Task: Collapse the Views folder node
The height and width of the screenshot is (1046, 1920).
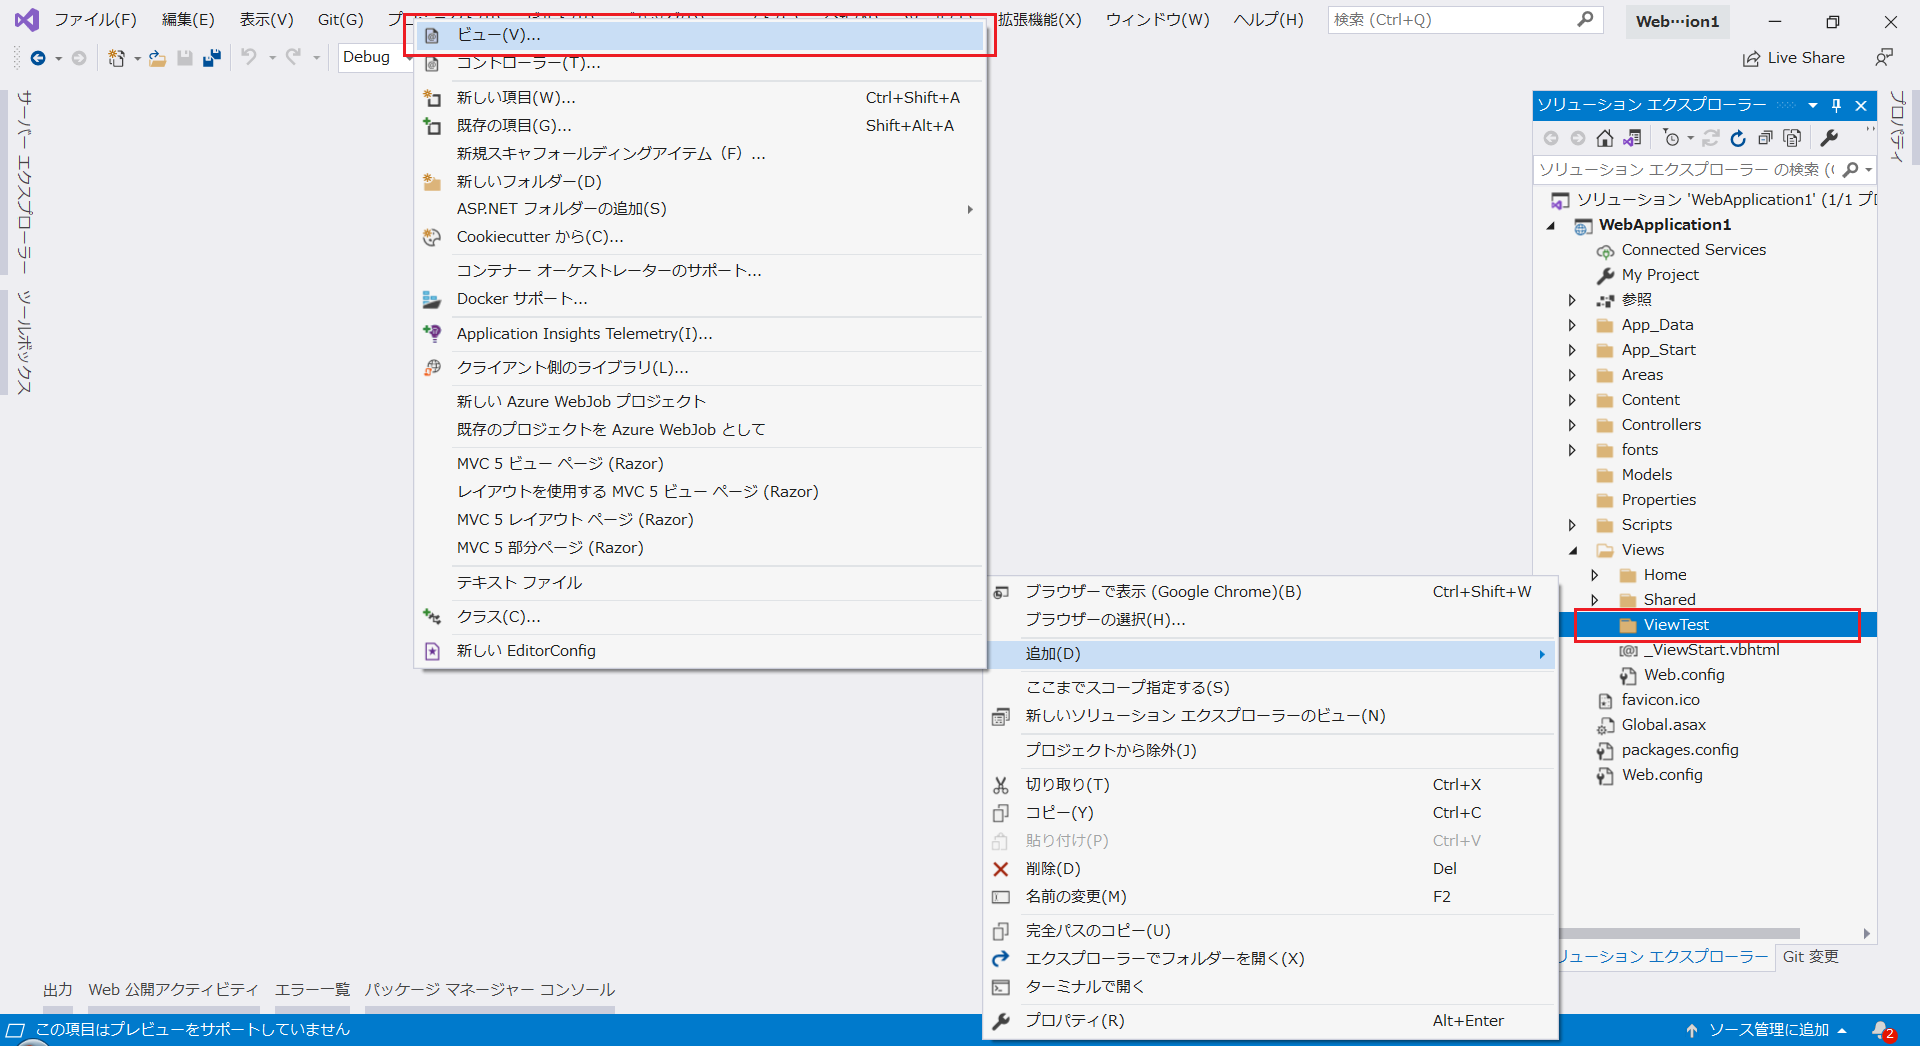Action: pyautogui.click(x=1572, y=549)
